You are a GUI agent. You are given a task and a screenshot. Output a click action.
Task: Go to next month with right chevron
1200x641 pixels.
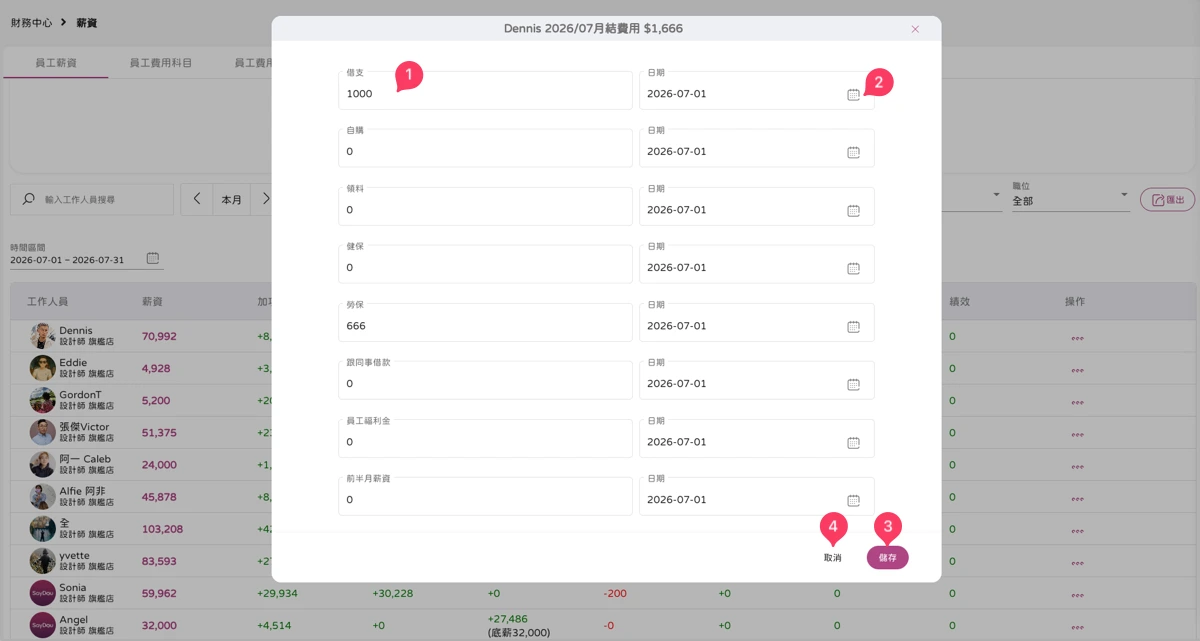pyautogui.click(x=264, y=199)
